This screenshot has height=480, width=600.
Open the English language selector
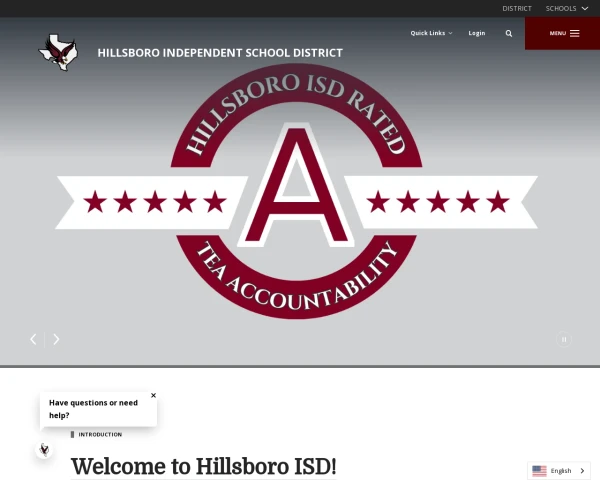[x=559, y=471]
